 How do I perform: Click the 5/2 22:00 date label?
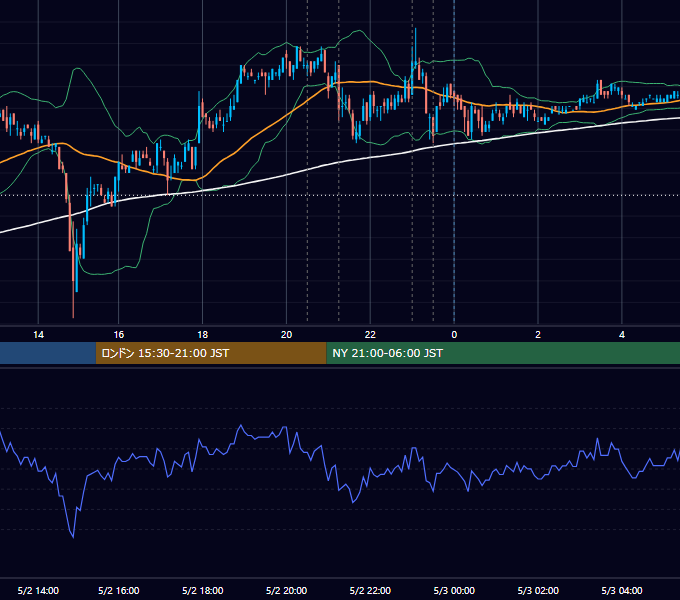(370, 590)
